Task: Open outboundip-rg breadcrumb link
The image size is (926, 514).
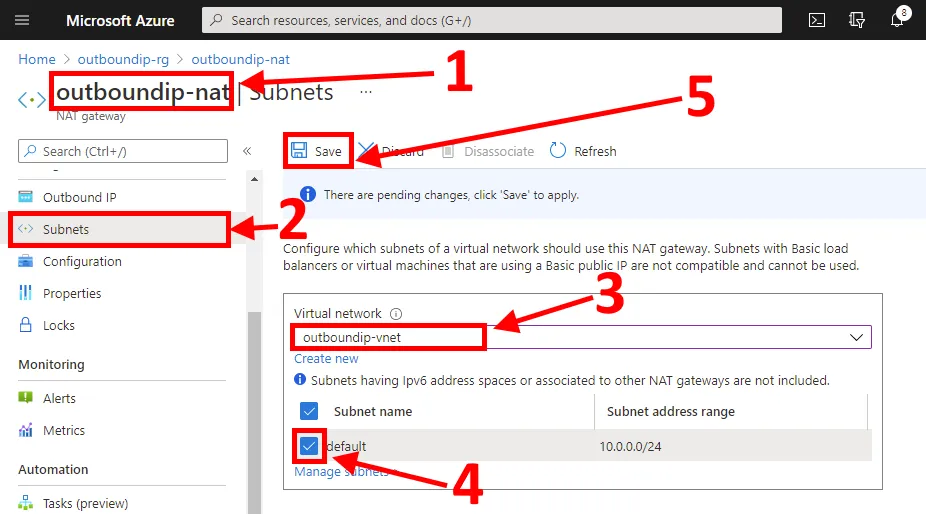Action: click(x=123, y=59)
